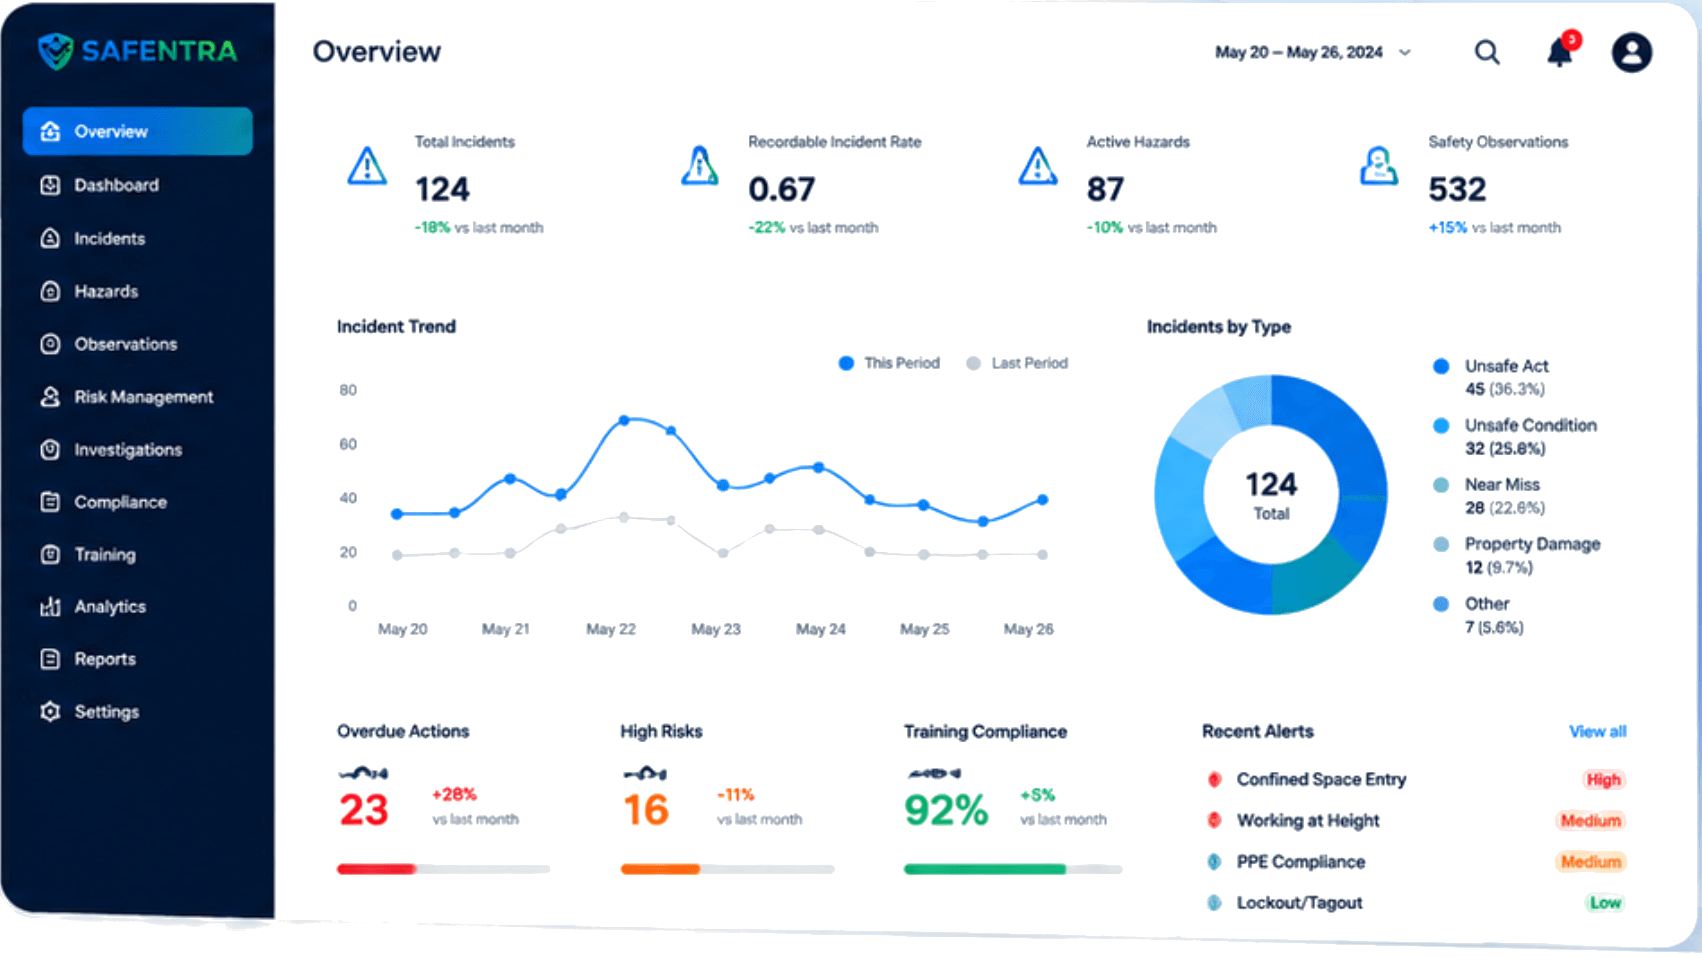1702x958 pixels.
Task: Click the "-18% vs last month" text
Action: (x=479, y=227)
